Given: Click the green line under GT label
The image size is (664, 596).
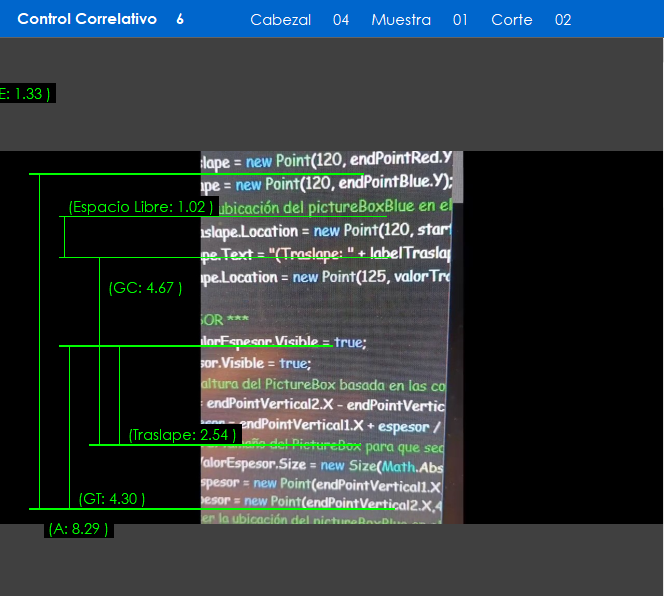Looking at the screenshot, I should (x=200, y=509).
